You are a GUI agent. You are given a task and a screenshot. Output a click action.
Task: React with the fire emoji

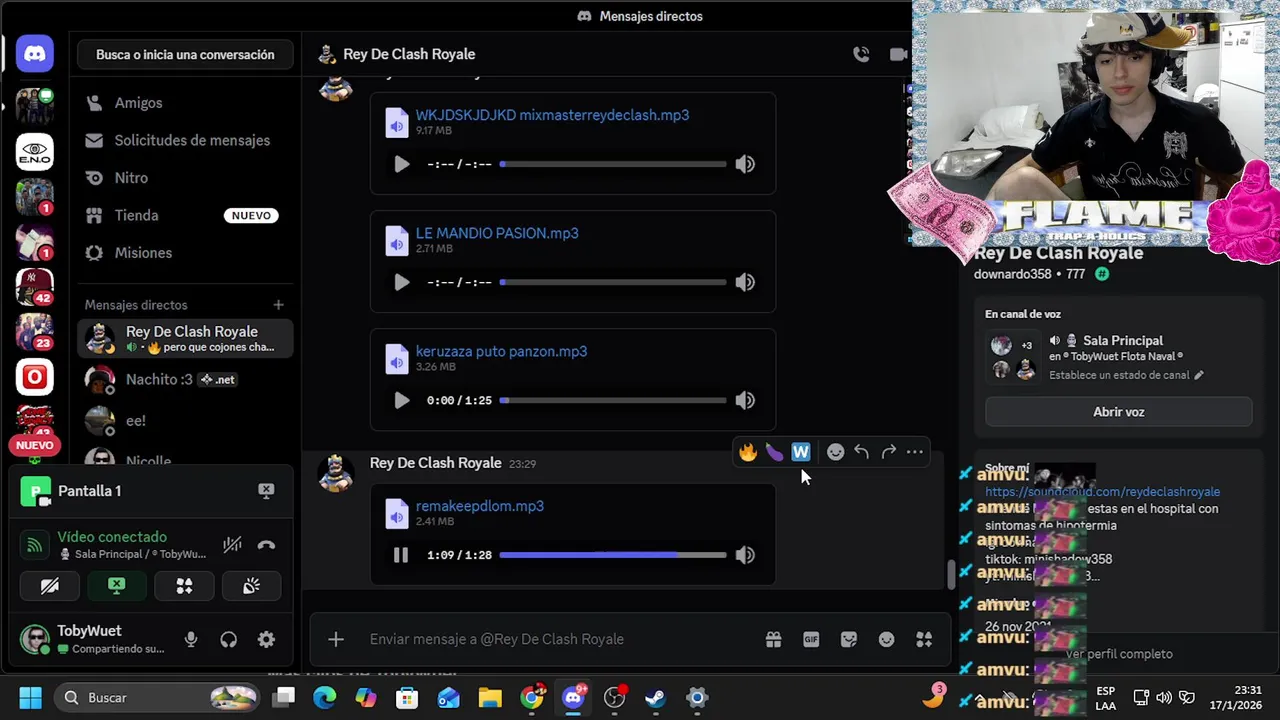click(748, 452)
